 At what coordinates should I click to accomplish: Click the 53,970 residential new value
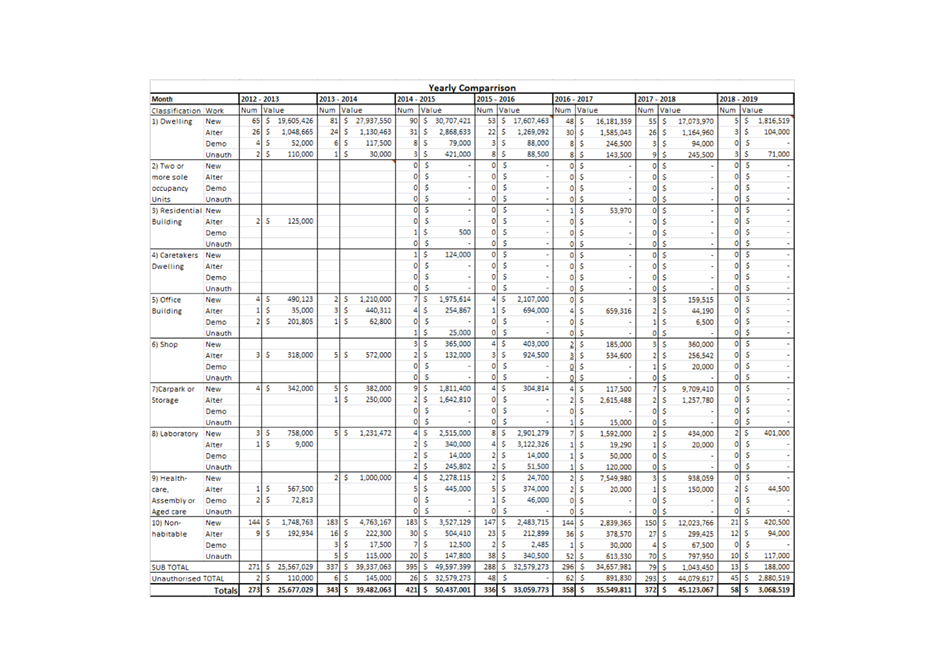tap(620, 210)
